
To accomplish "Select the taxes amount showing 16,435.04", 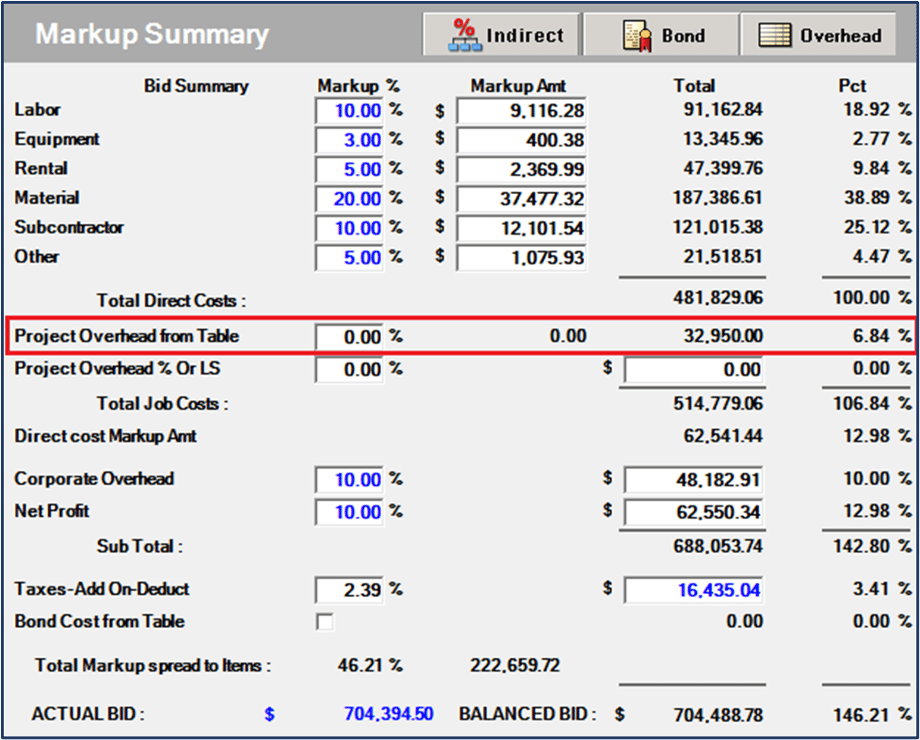I will [693, 589].
